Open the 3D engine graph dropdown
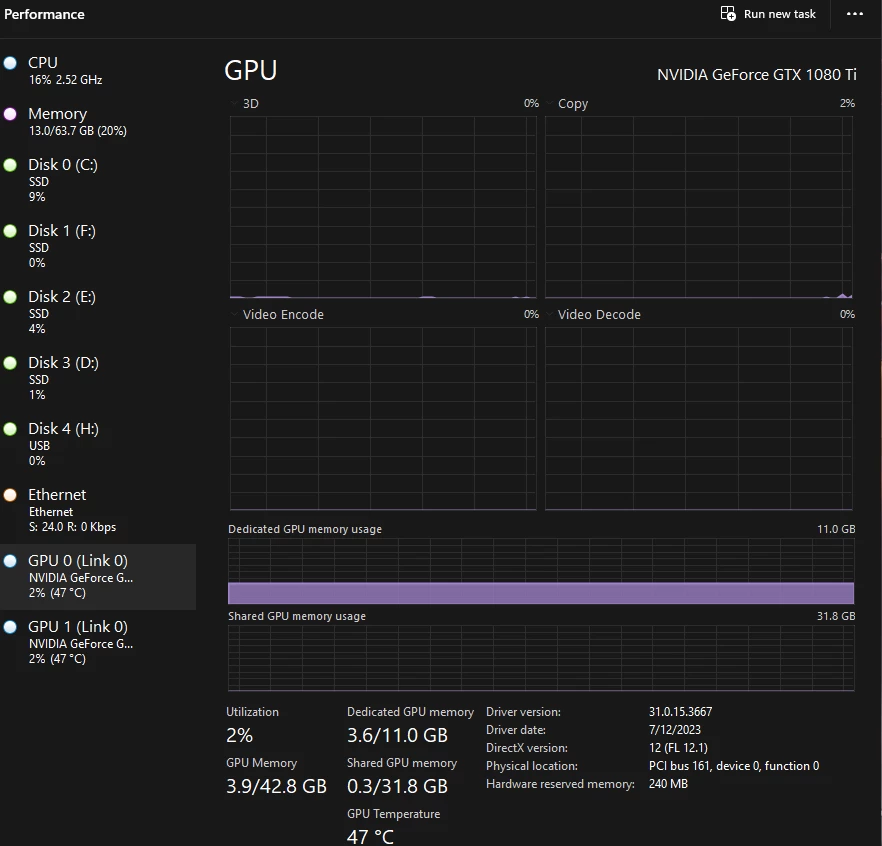Viewport: 882px width, 846px height. point(234,104)
